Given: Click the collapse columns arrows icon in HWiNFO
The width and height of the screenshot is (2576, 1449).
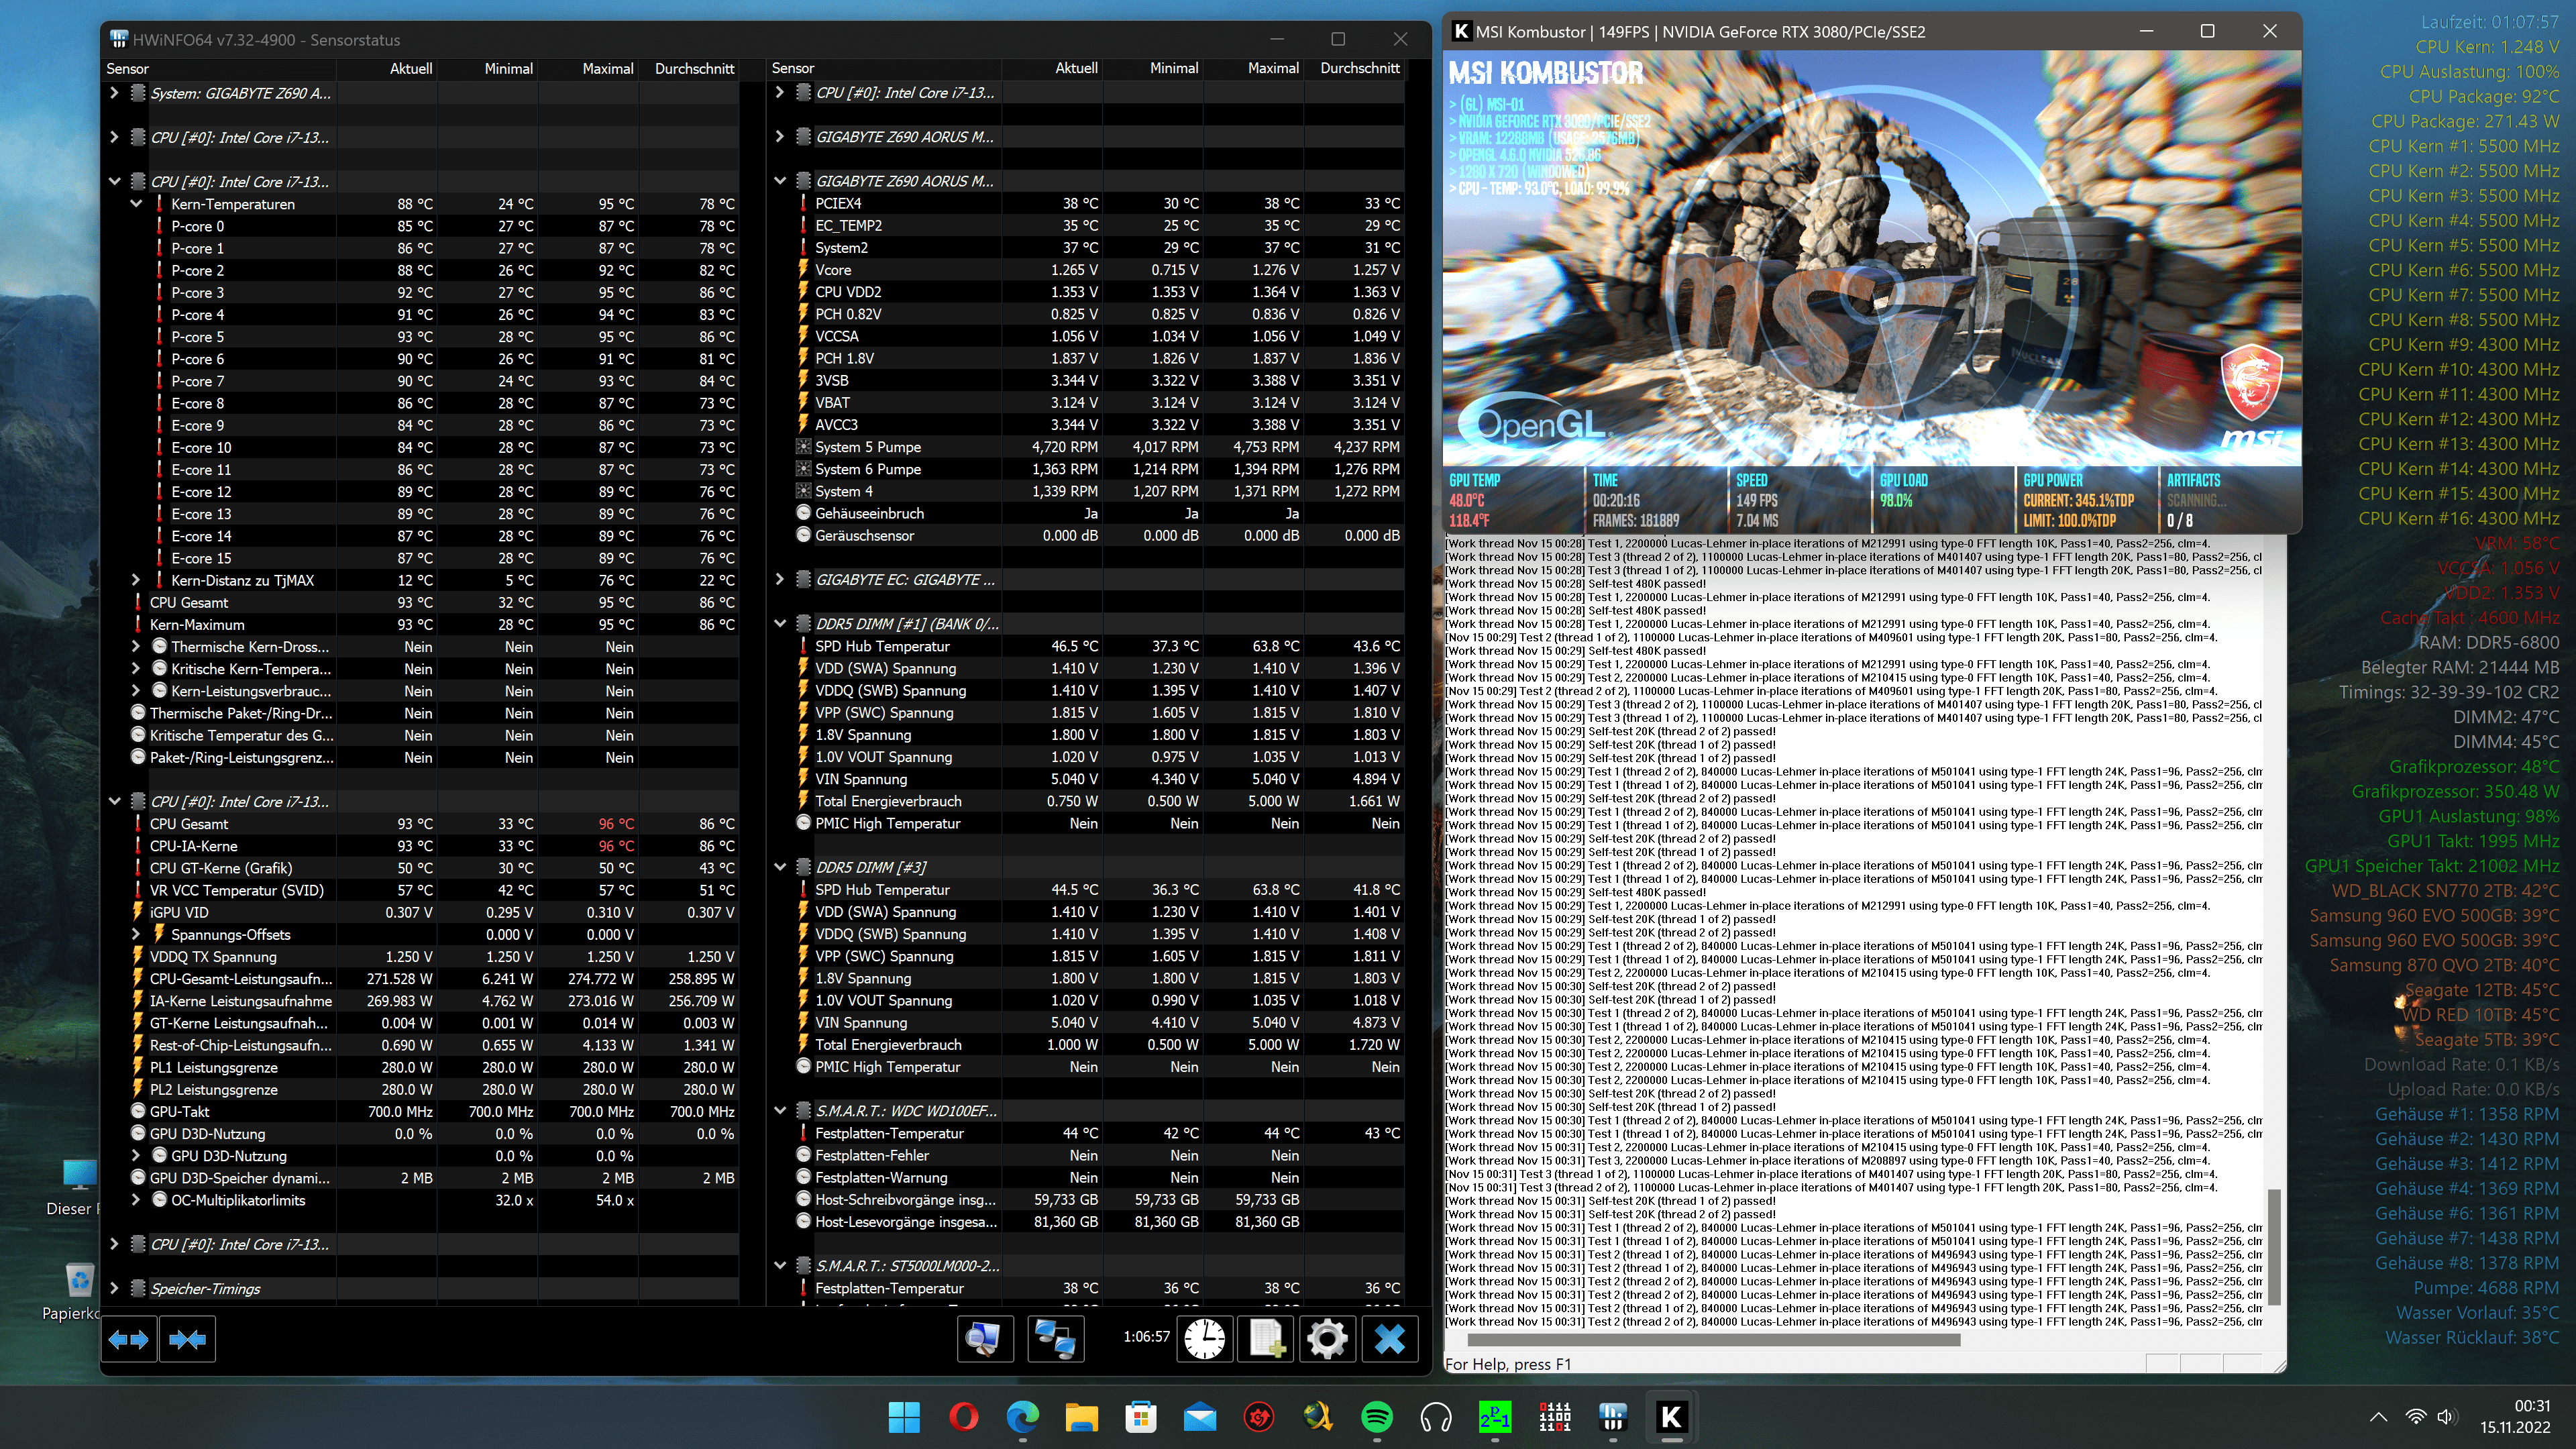Looking at the screenshot, I should coord(187,1339).
